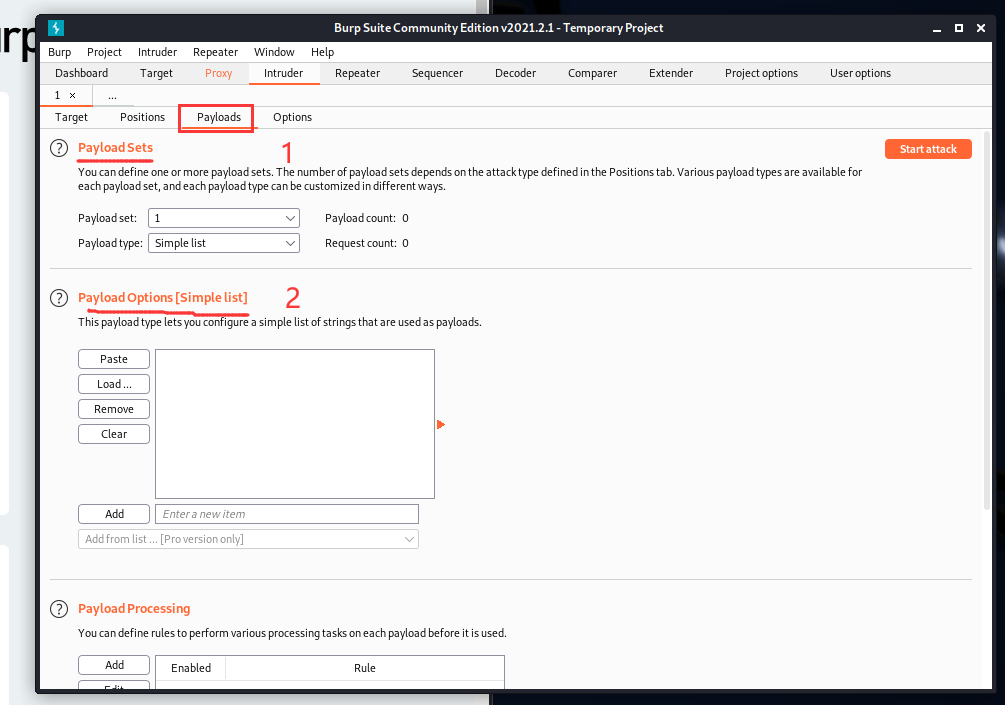Expand the Add from list Pro-only dropdown
This screenshot has height=705, width=1005.
pyautogui.click(x=248, y=539)
